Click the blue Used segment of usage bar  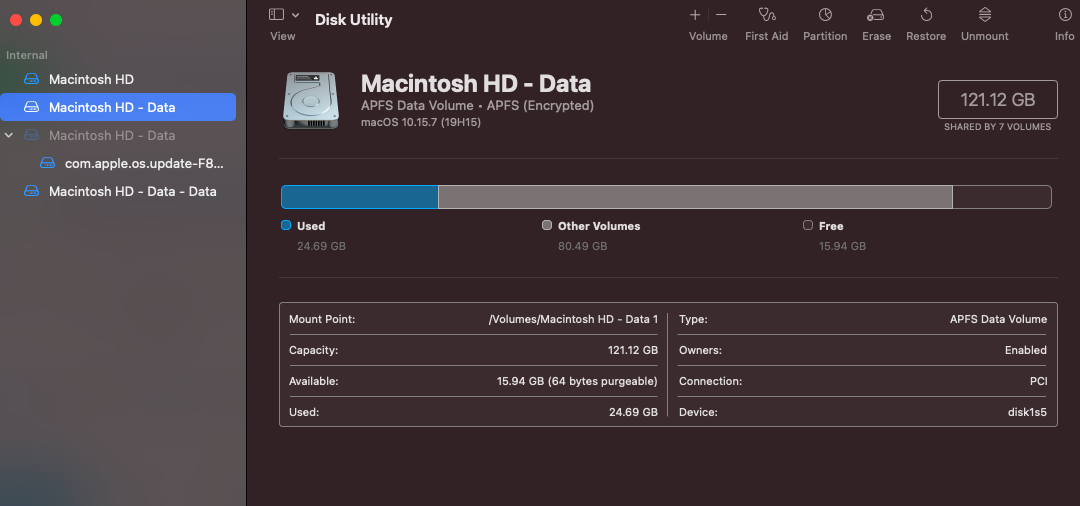click(x=360, y=197)
